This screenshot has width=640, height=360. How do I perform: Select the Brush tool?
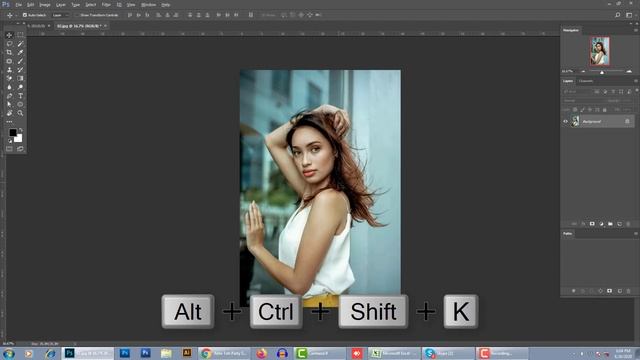[20, 61]
